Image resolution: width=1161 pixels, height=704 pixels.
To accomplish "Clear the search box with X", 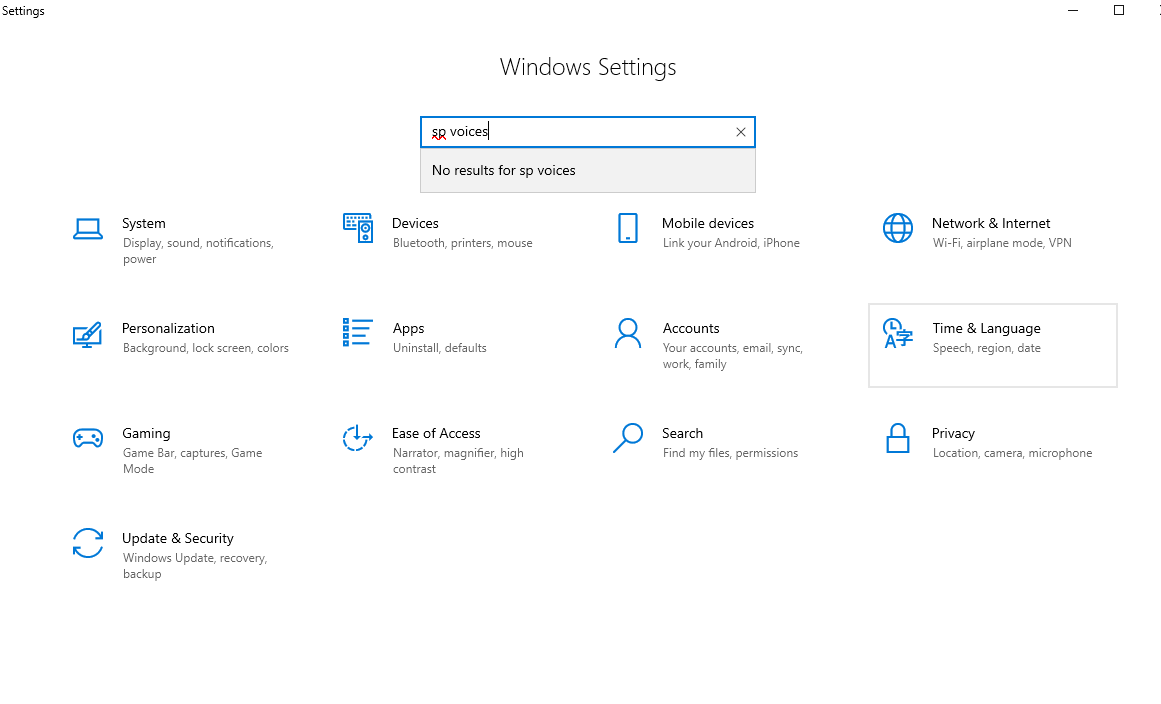I will 740,132.
